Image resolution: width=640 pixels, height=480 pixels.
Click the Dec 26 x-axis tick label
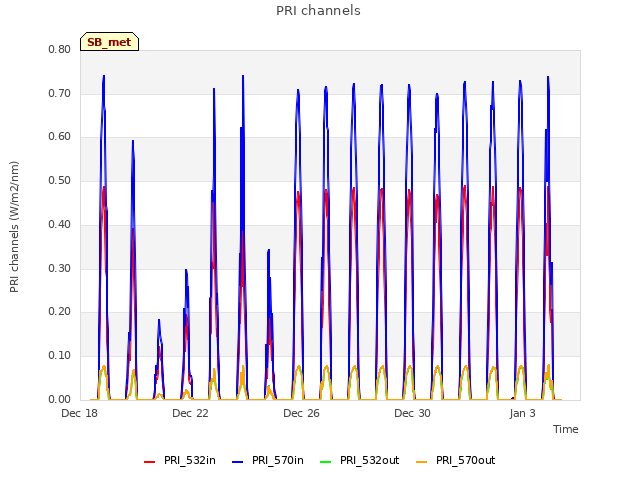(301, 413)
